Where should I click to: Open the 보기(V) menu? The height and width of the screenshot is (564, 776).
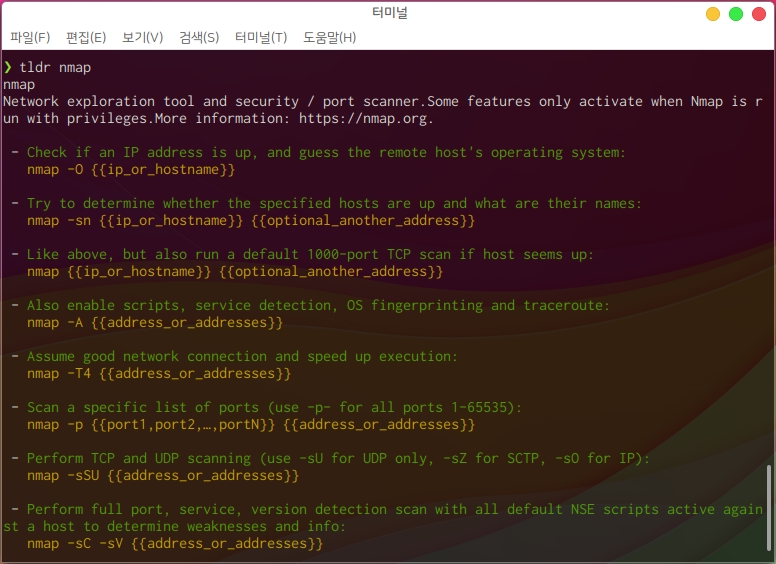pos(142,37)
